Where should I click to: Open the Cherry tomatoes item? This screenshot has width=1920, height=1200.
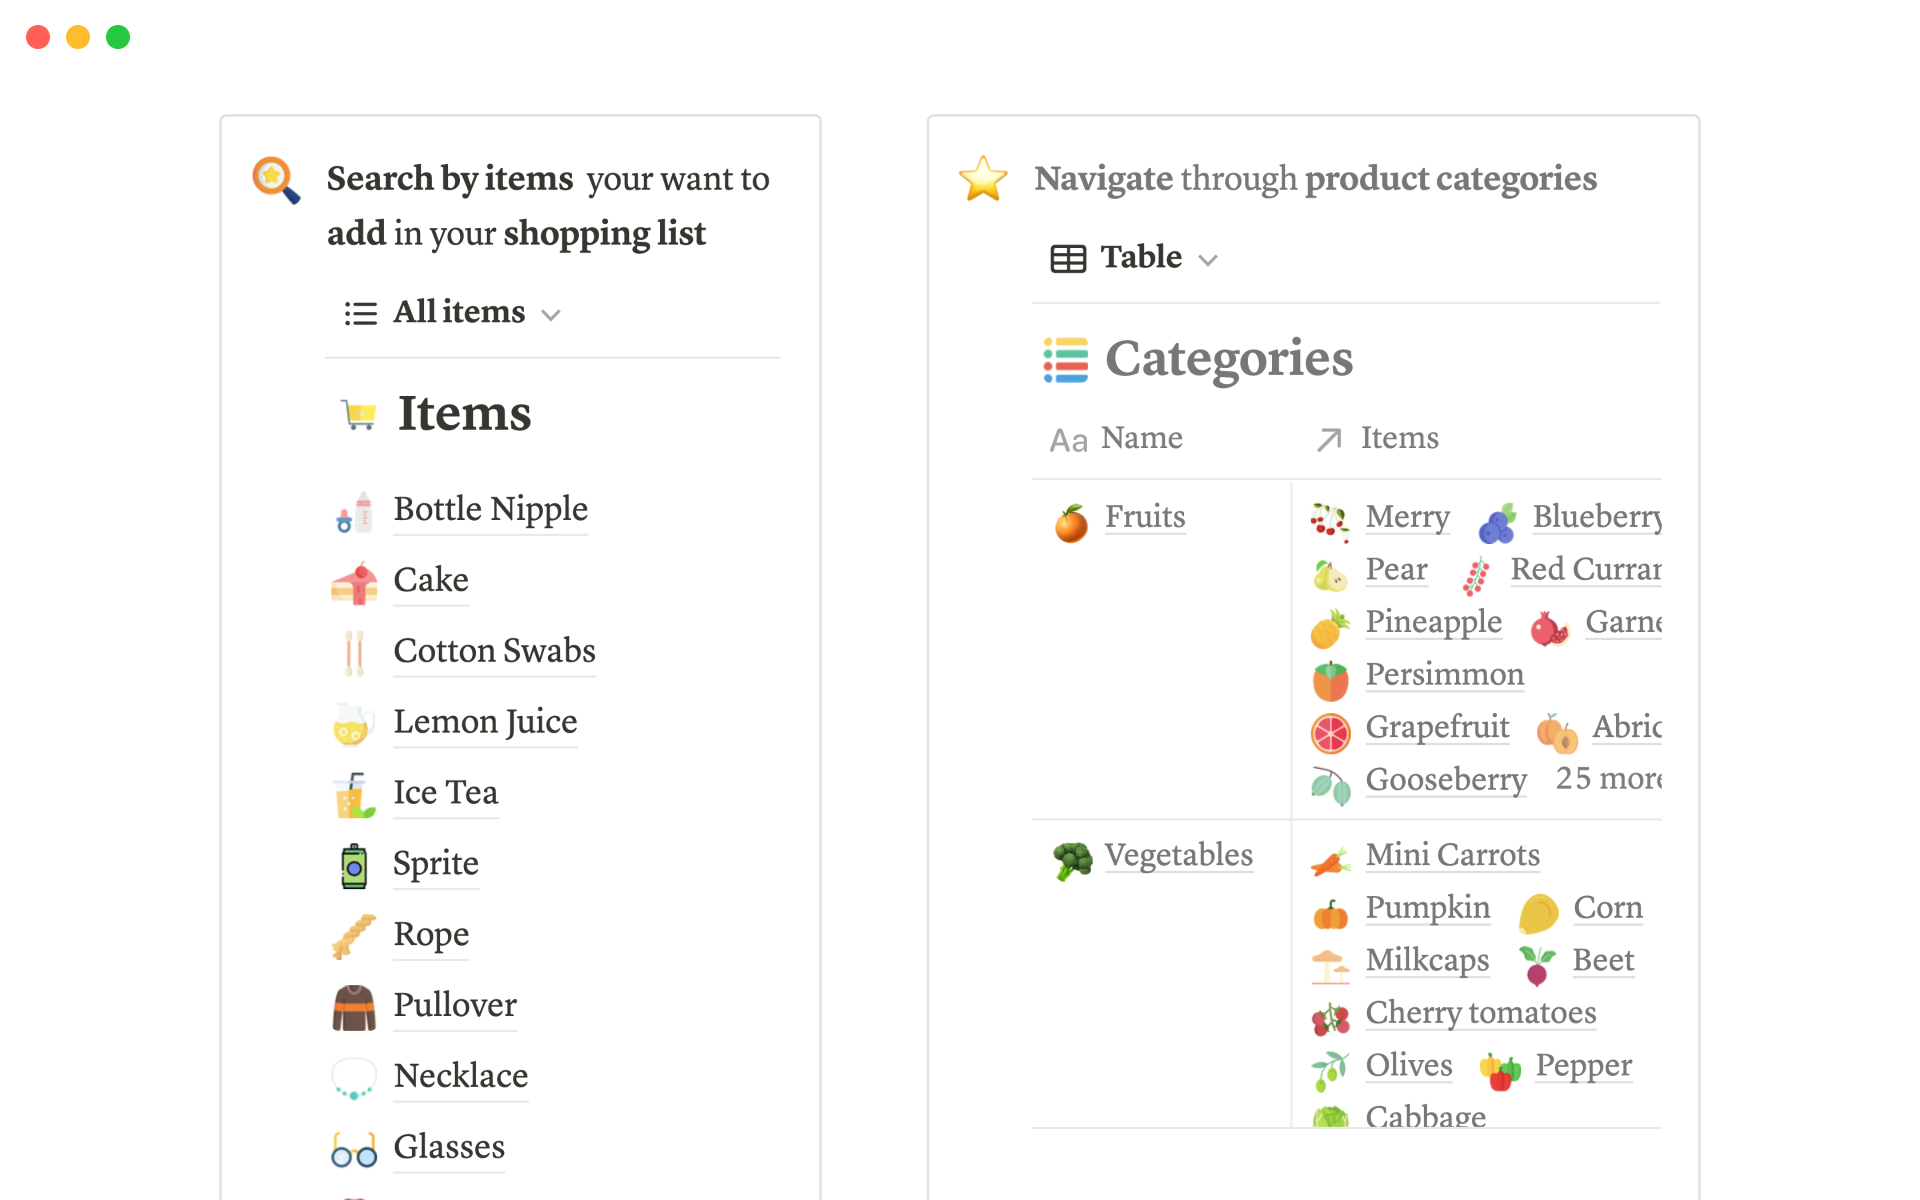(1480, 1013)
